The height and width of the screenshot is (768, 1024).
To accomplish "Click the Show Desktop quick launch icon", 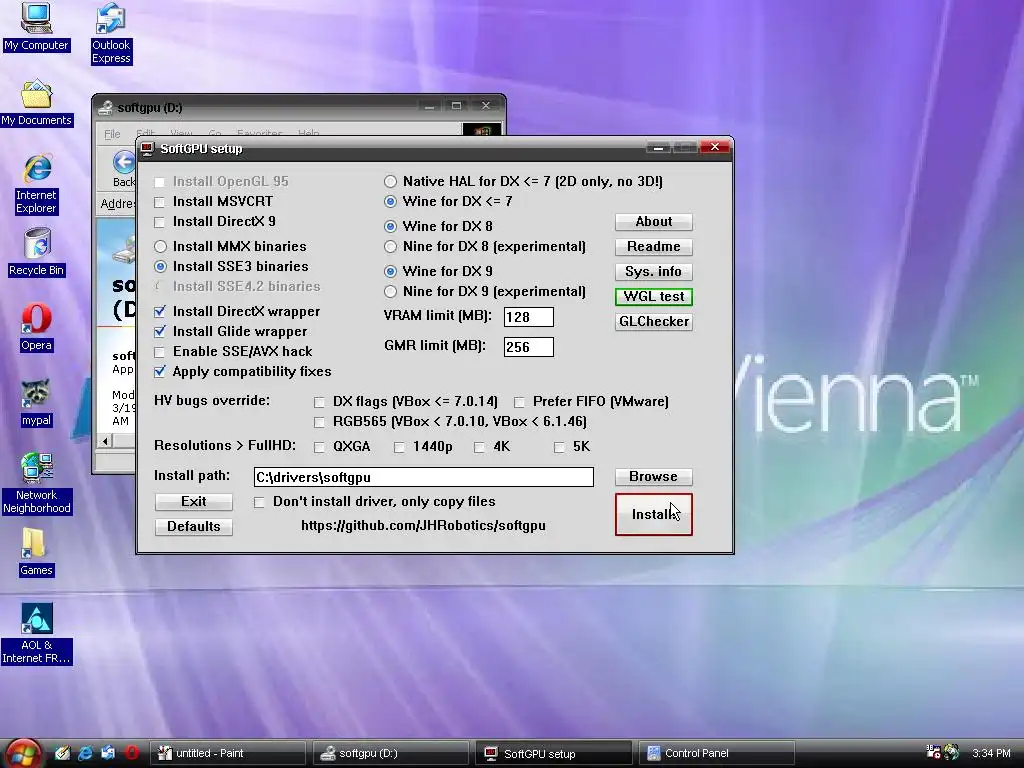I will [x=62, y=753].
